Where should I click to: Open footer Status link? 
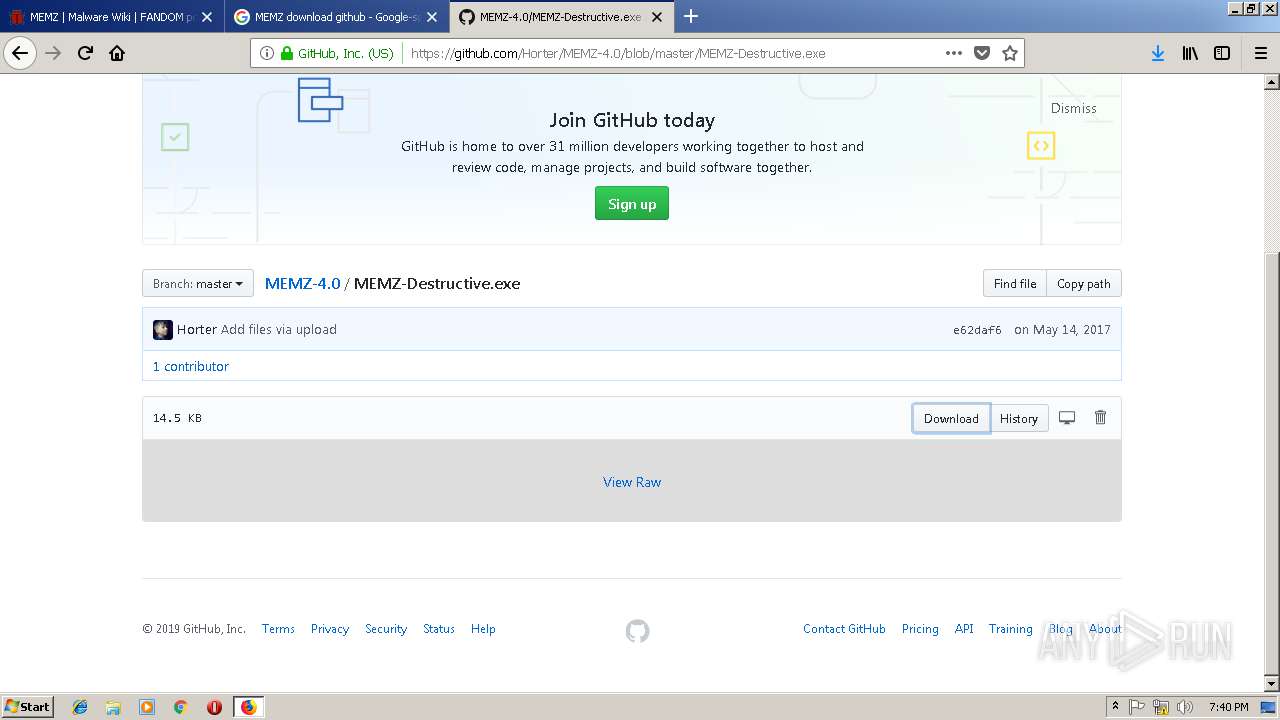439,629
